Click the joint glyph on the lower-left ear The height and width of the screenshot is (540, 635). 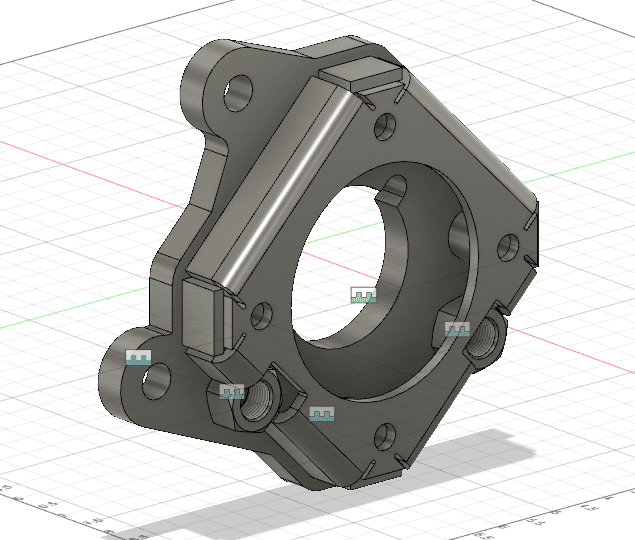(x=138, y=357)
